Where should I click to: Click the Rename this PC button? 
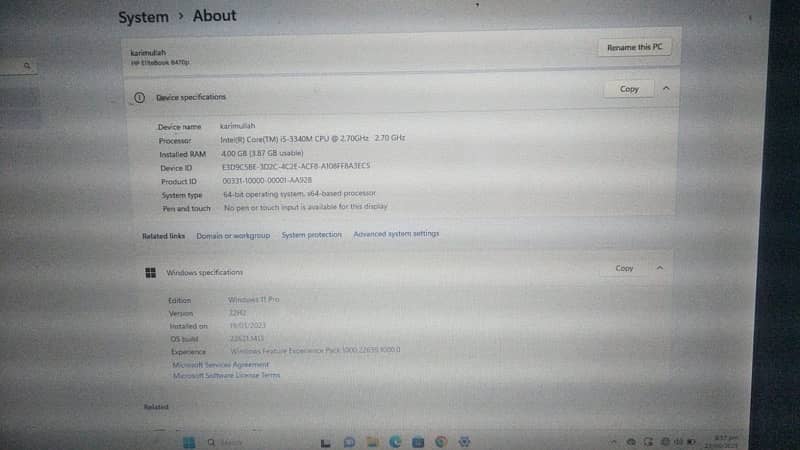click(x=634, y=47)
